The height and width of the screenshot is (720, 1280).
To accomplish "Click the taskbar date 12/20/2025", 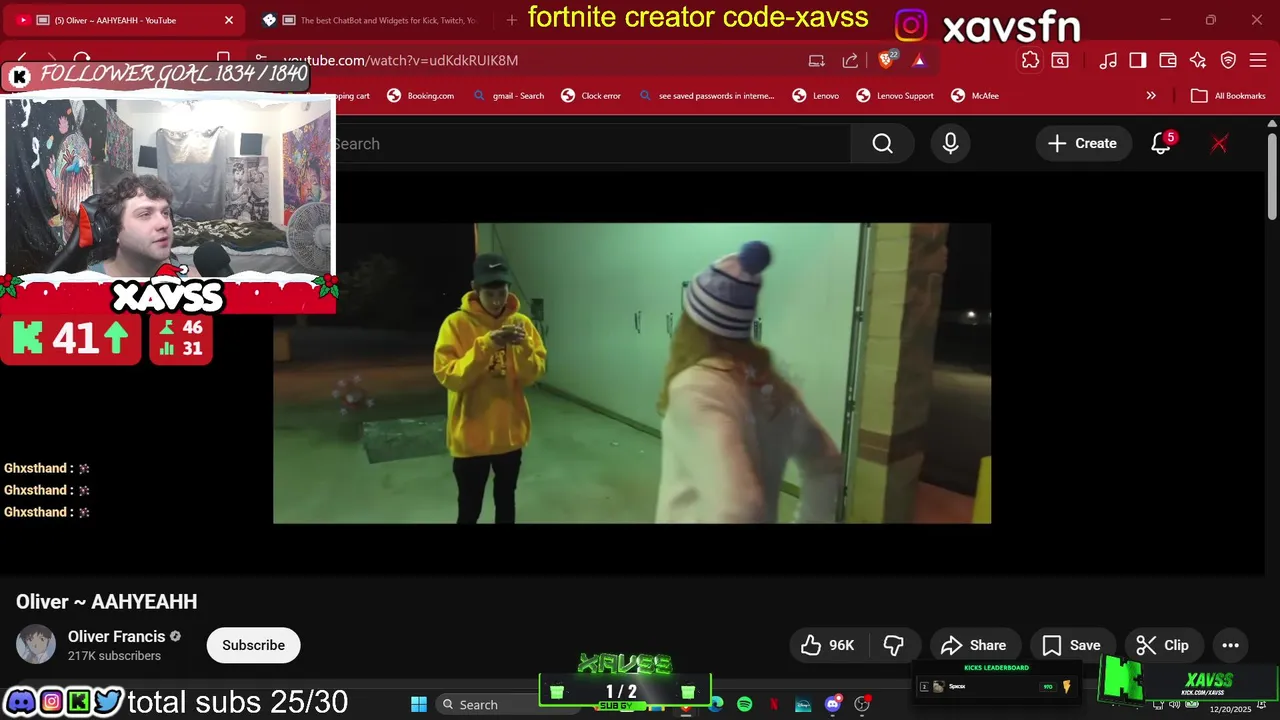I will [1230, 709].
